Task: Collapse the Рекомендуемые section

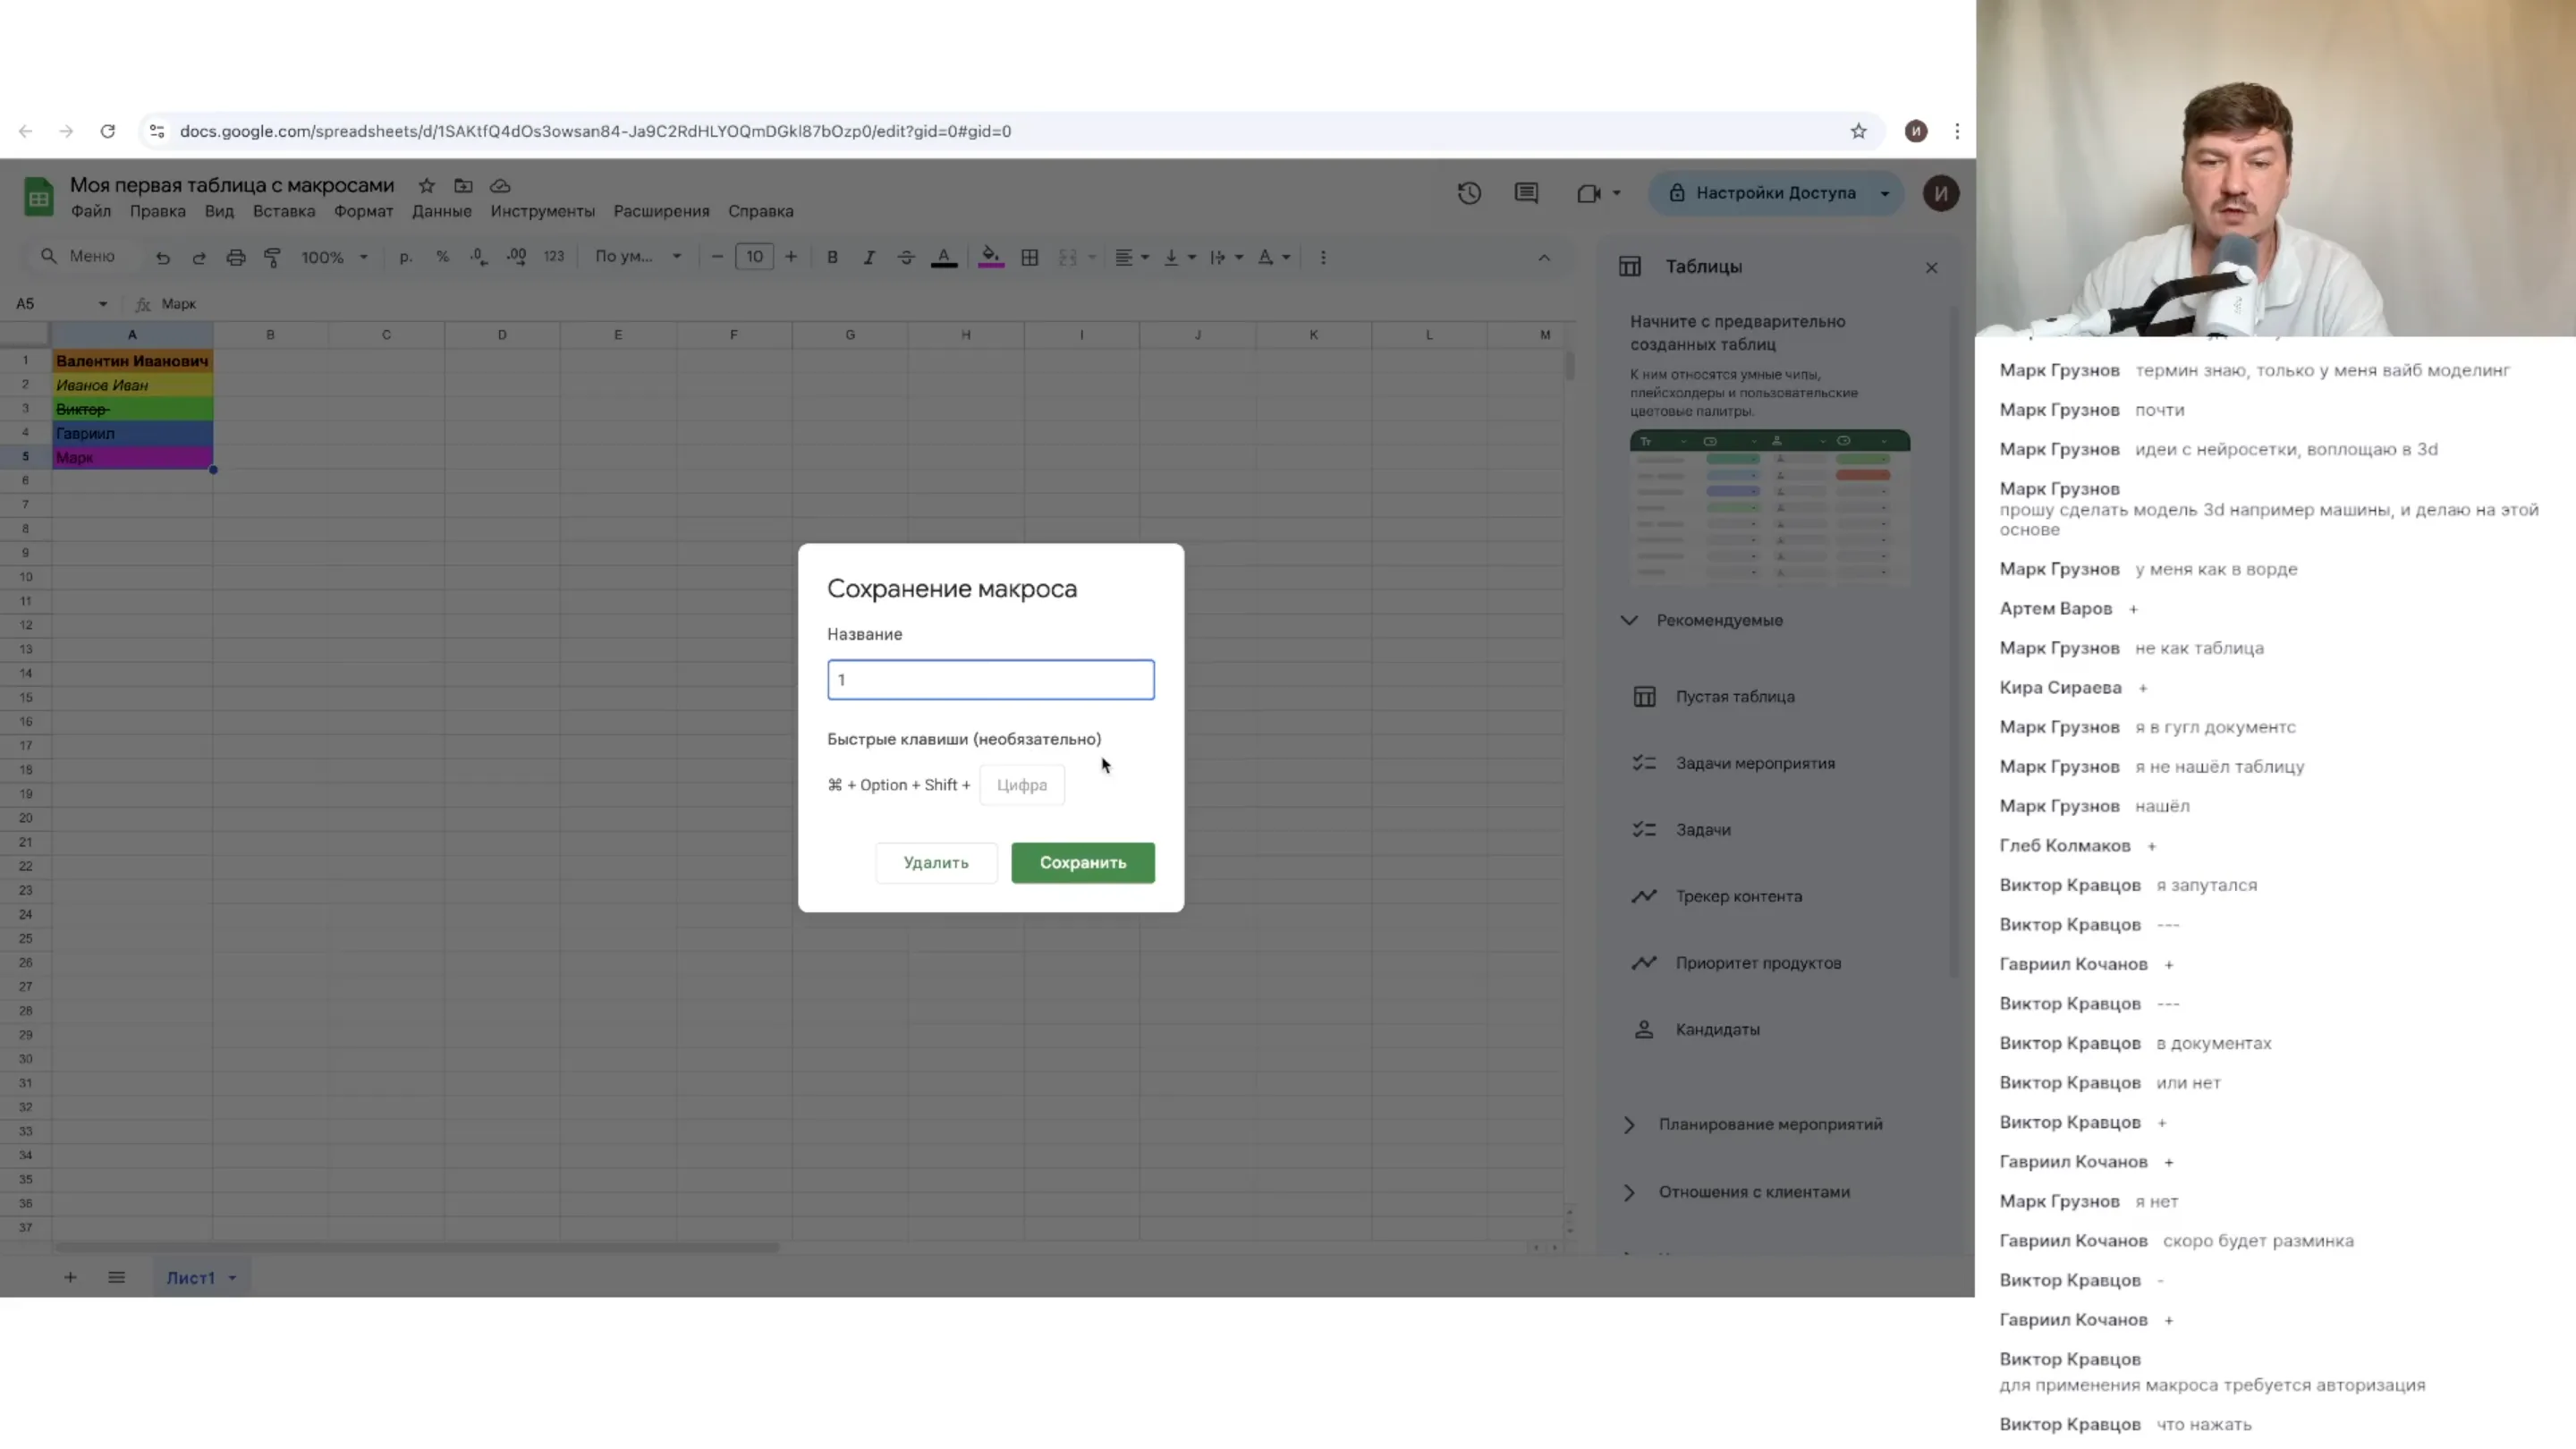Action: (x=1629, y=620)
